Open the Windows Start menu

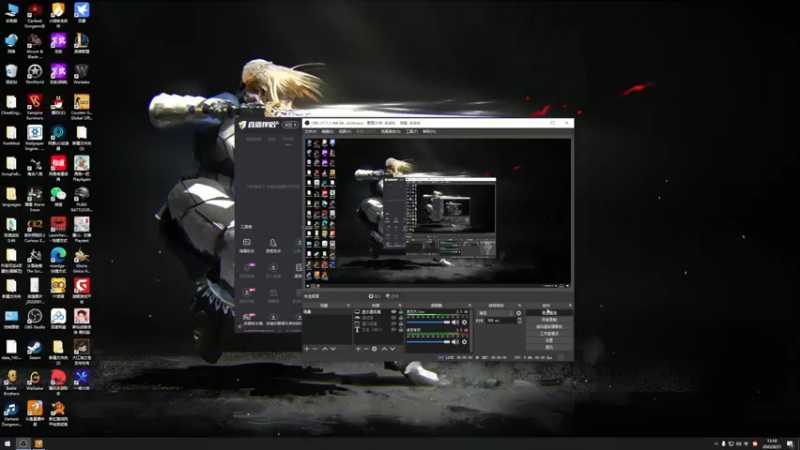coord(7,443)
